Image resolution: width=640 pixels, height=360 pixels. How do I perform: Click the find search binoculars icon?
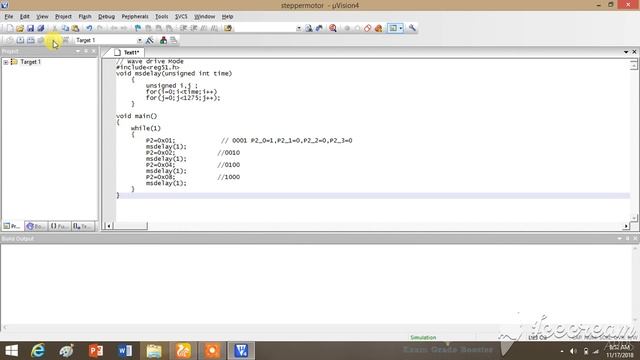[309, 28]
